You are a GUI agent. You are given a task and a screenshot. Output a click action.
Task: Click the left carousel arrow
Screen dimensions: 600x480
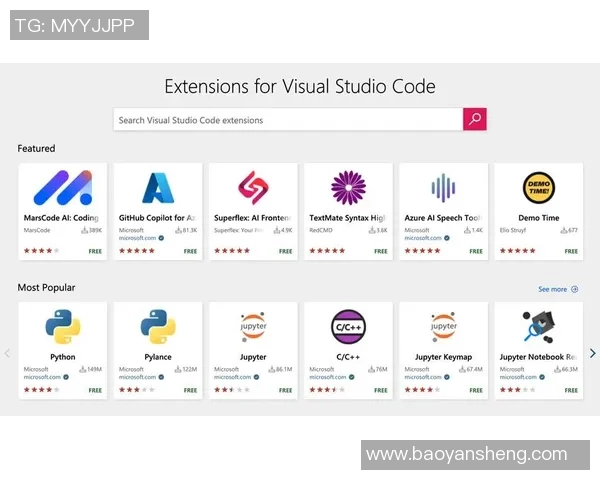8,353
